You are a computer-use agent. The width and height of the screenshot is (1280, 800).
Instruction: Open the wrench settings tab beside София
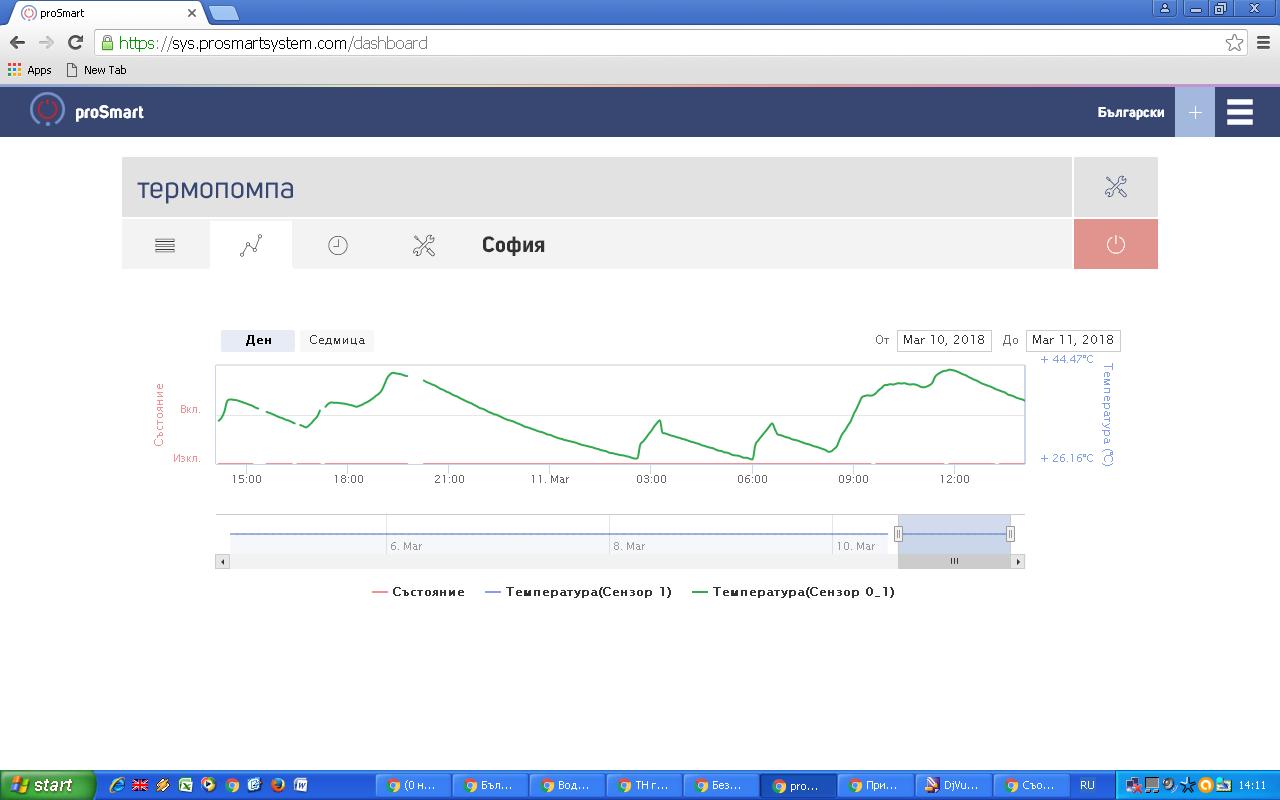(424, 245)
